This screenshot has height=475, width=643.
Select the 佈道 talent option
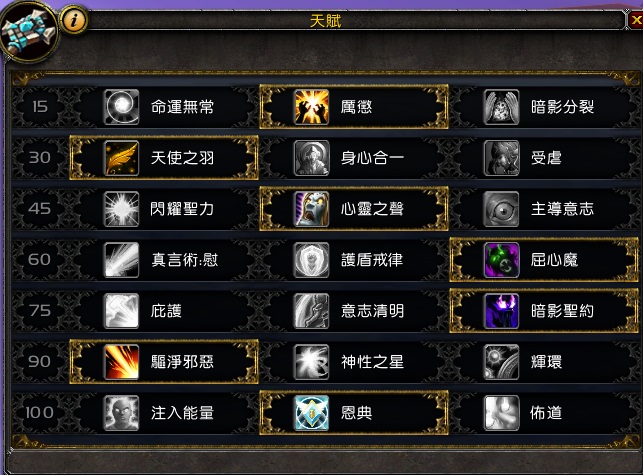pyautogui.click(x=544, y=413)
